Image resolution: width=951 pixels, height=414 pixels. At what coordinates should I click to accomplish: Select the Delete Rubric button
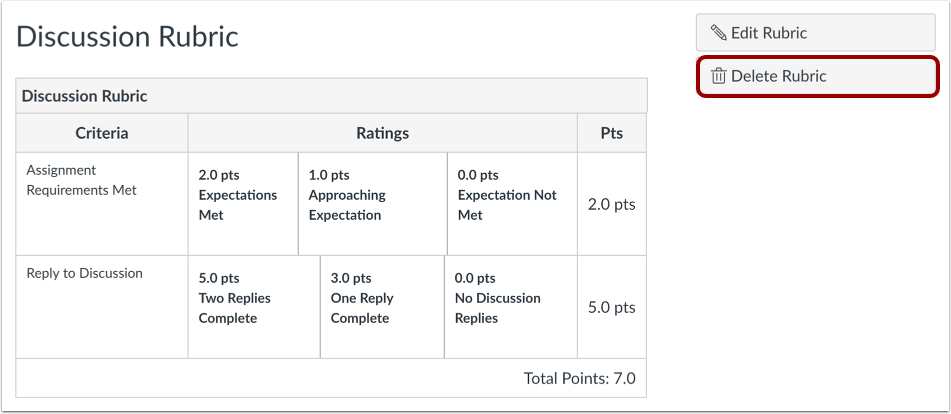tap(818, 76)
